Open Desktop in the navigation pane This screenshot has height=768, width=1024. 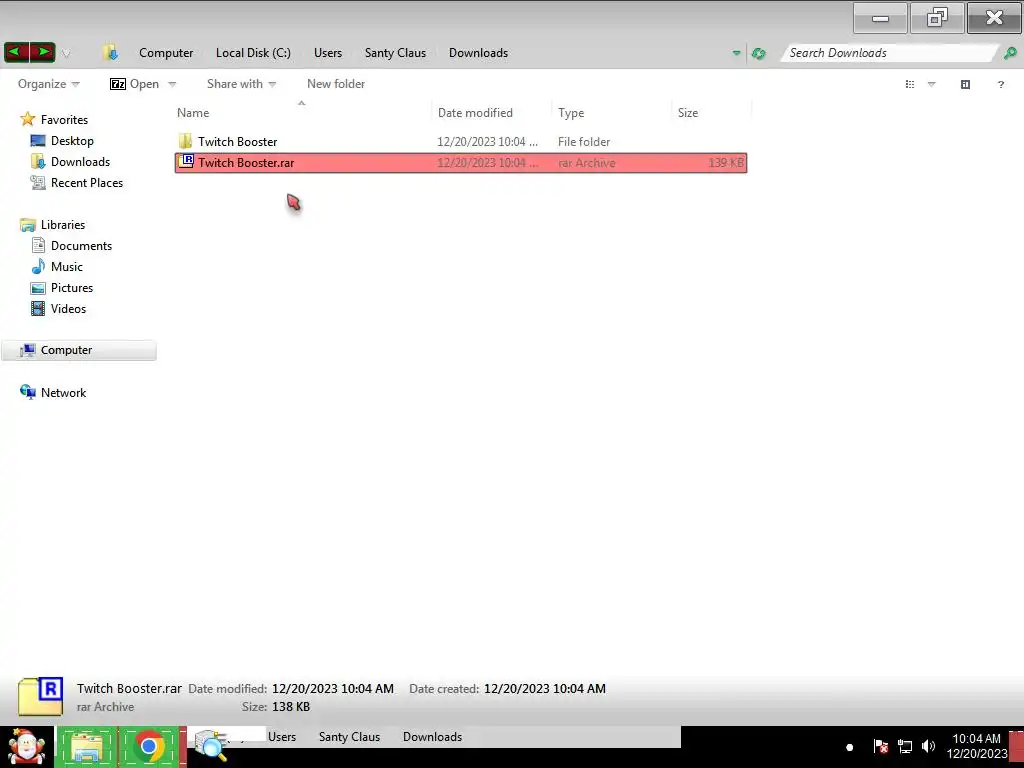[72, 140]
